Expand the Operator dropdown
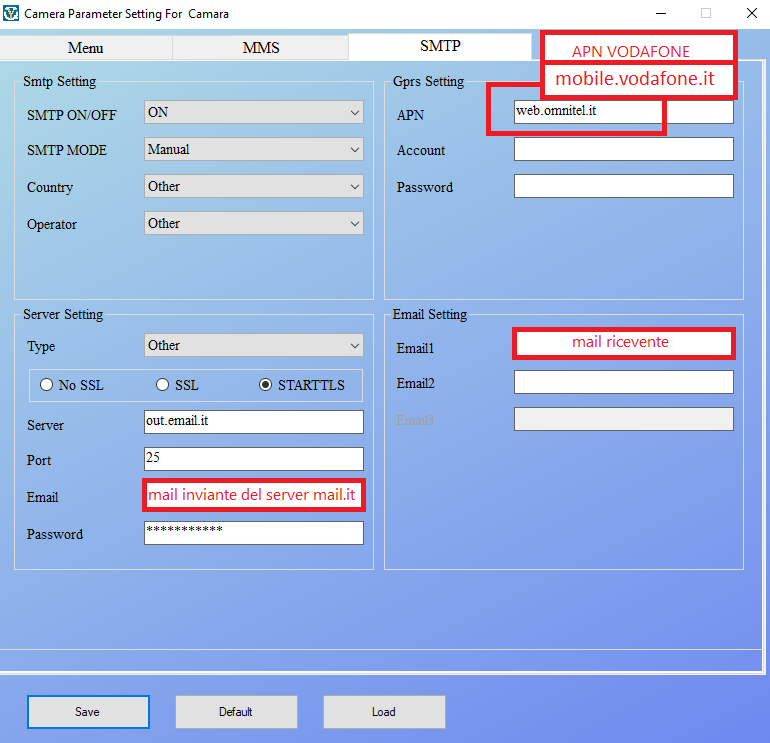The image size is (770, 743). pos(253,224)
